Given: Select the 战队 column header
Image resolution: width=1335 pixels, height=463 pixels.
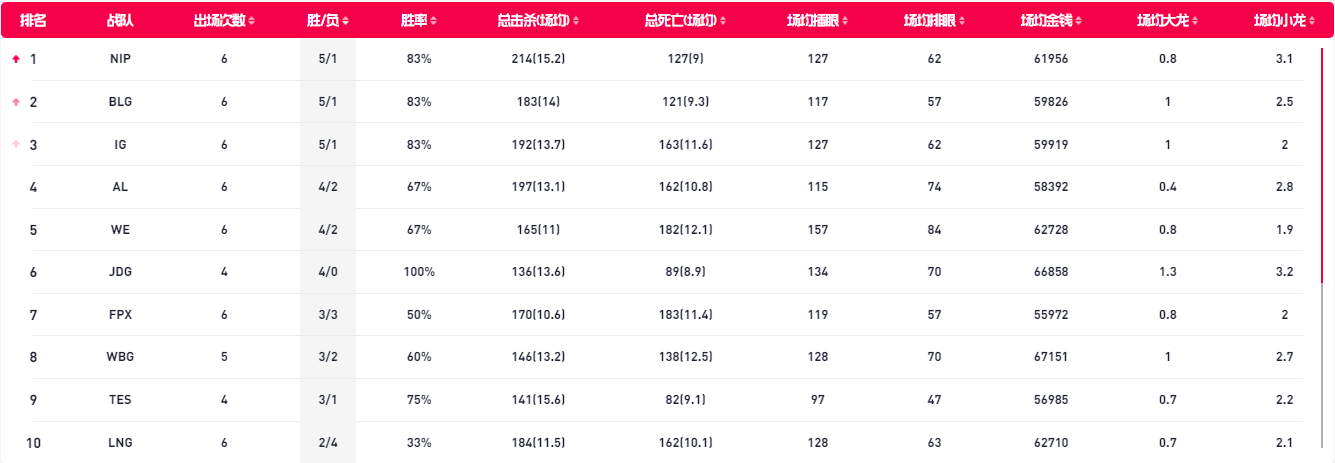Looking at the screenshot, I should tap(120, 21).
